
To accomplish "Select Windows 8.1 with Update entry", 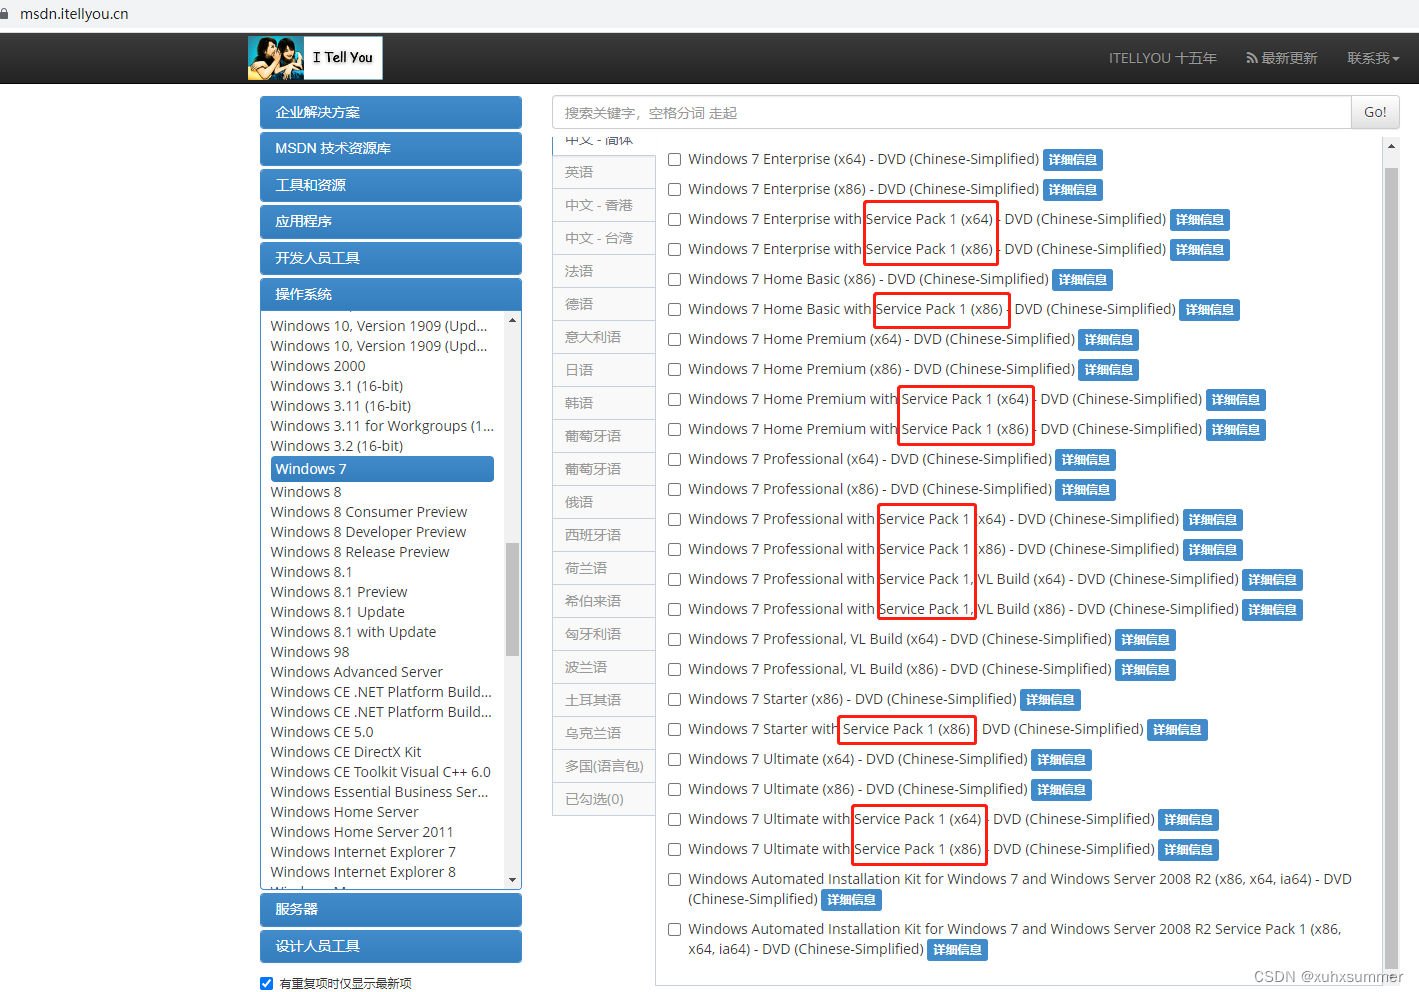I will (353, 632).
